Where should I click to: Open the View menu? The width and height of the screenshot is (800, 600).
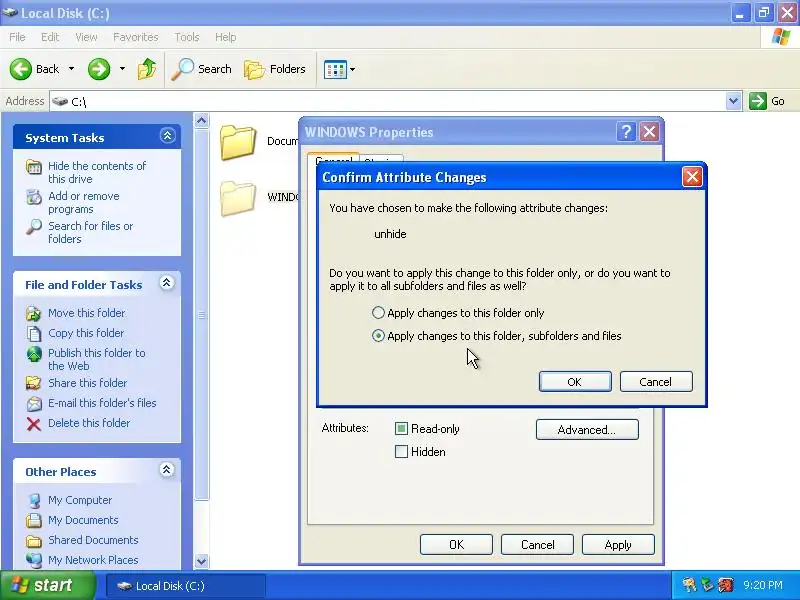pos(86,37)
